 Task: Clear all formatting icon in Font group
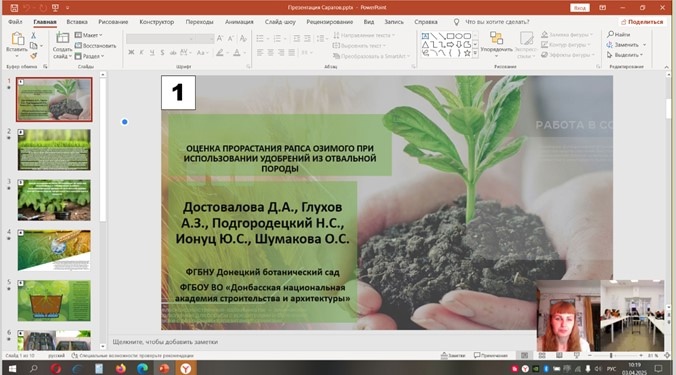[243, 38]
